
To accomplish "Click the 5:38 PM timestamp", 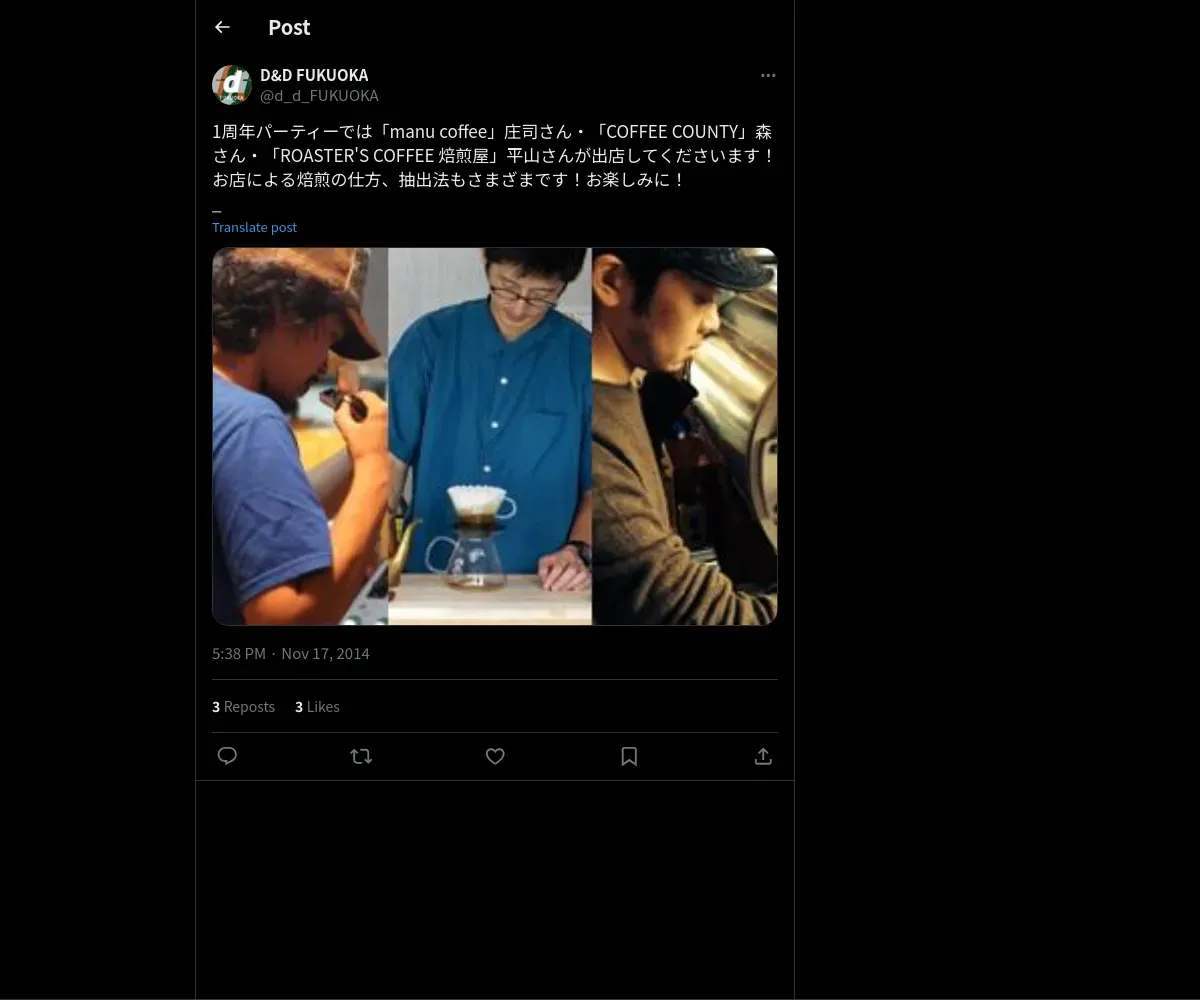I will [x=239, y=653].
